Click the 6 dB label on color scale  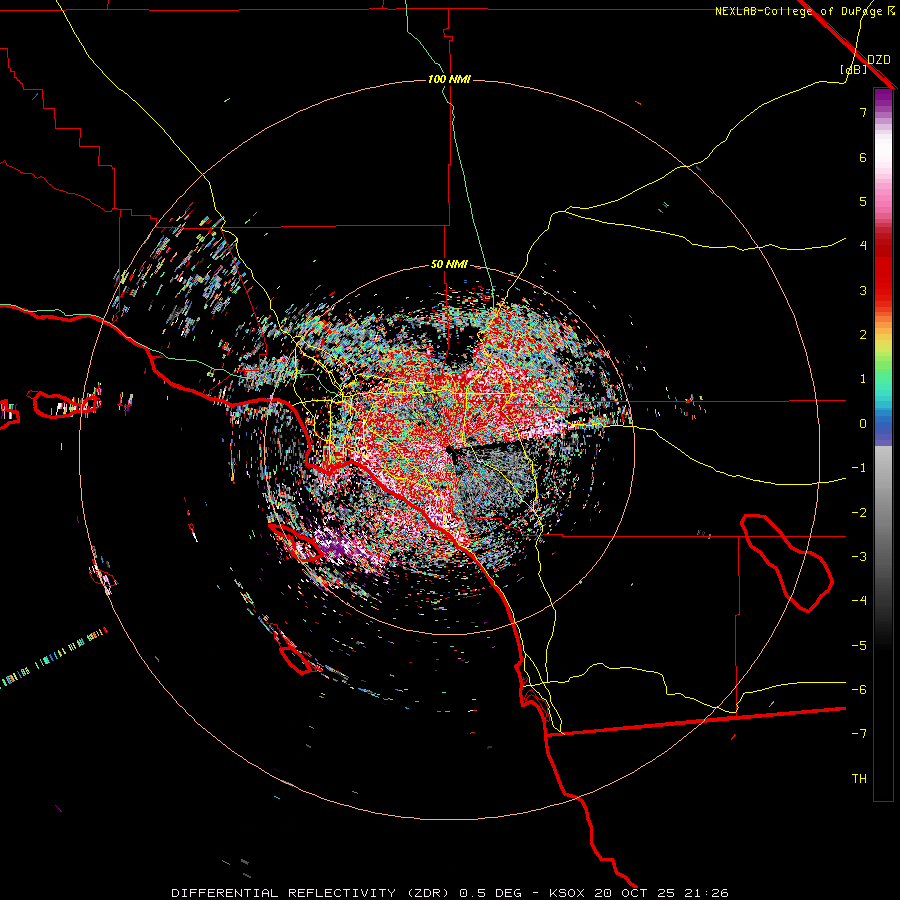(x=863, y=157)
